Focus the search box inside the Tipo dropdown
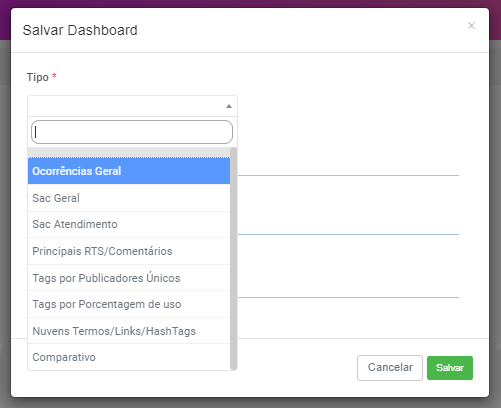The height and width of the screenshot is (408, 501). pos(132,132)
